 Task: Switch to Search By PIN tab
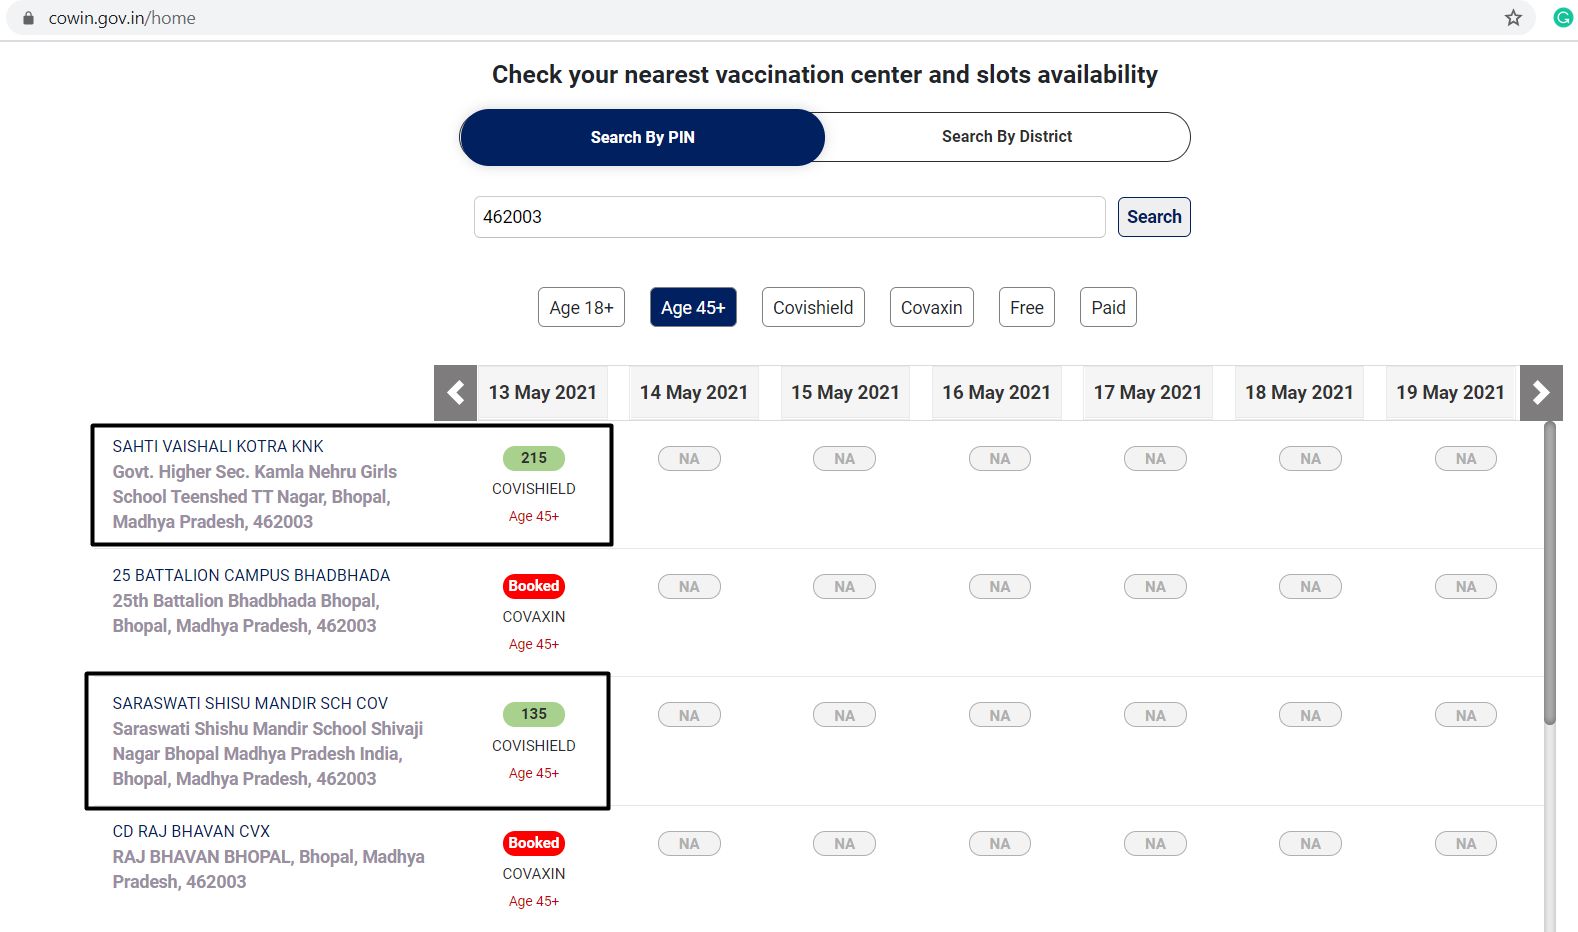point(642,137)
